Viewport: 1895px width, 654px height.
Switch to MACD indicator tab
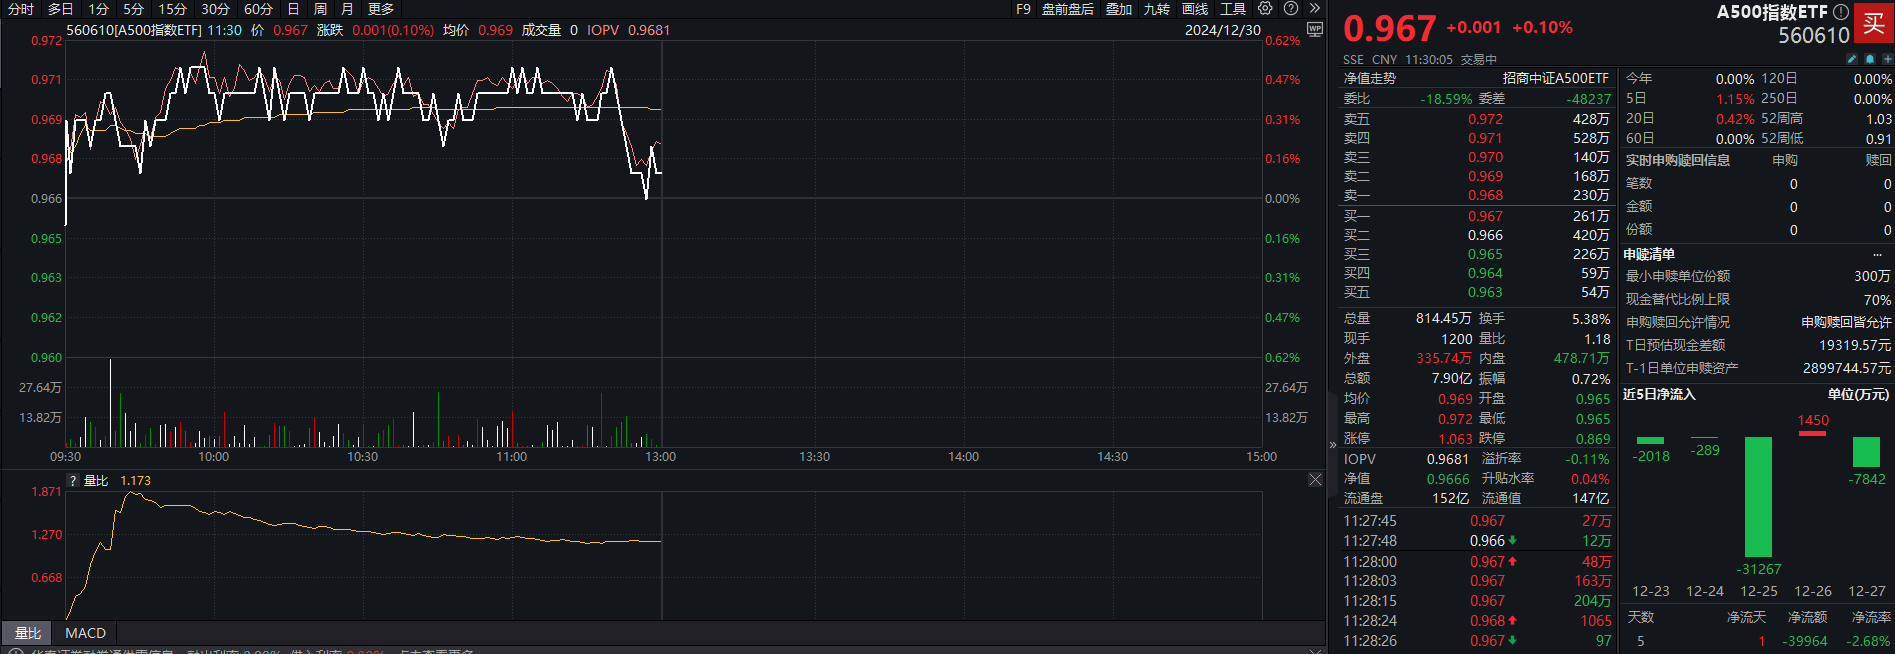pyautogui.click(x=85, y=633)
